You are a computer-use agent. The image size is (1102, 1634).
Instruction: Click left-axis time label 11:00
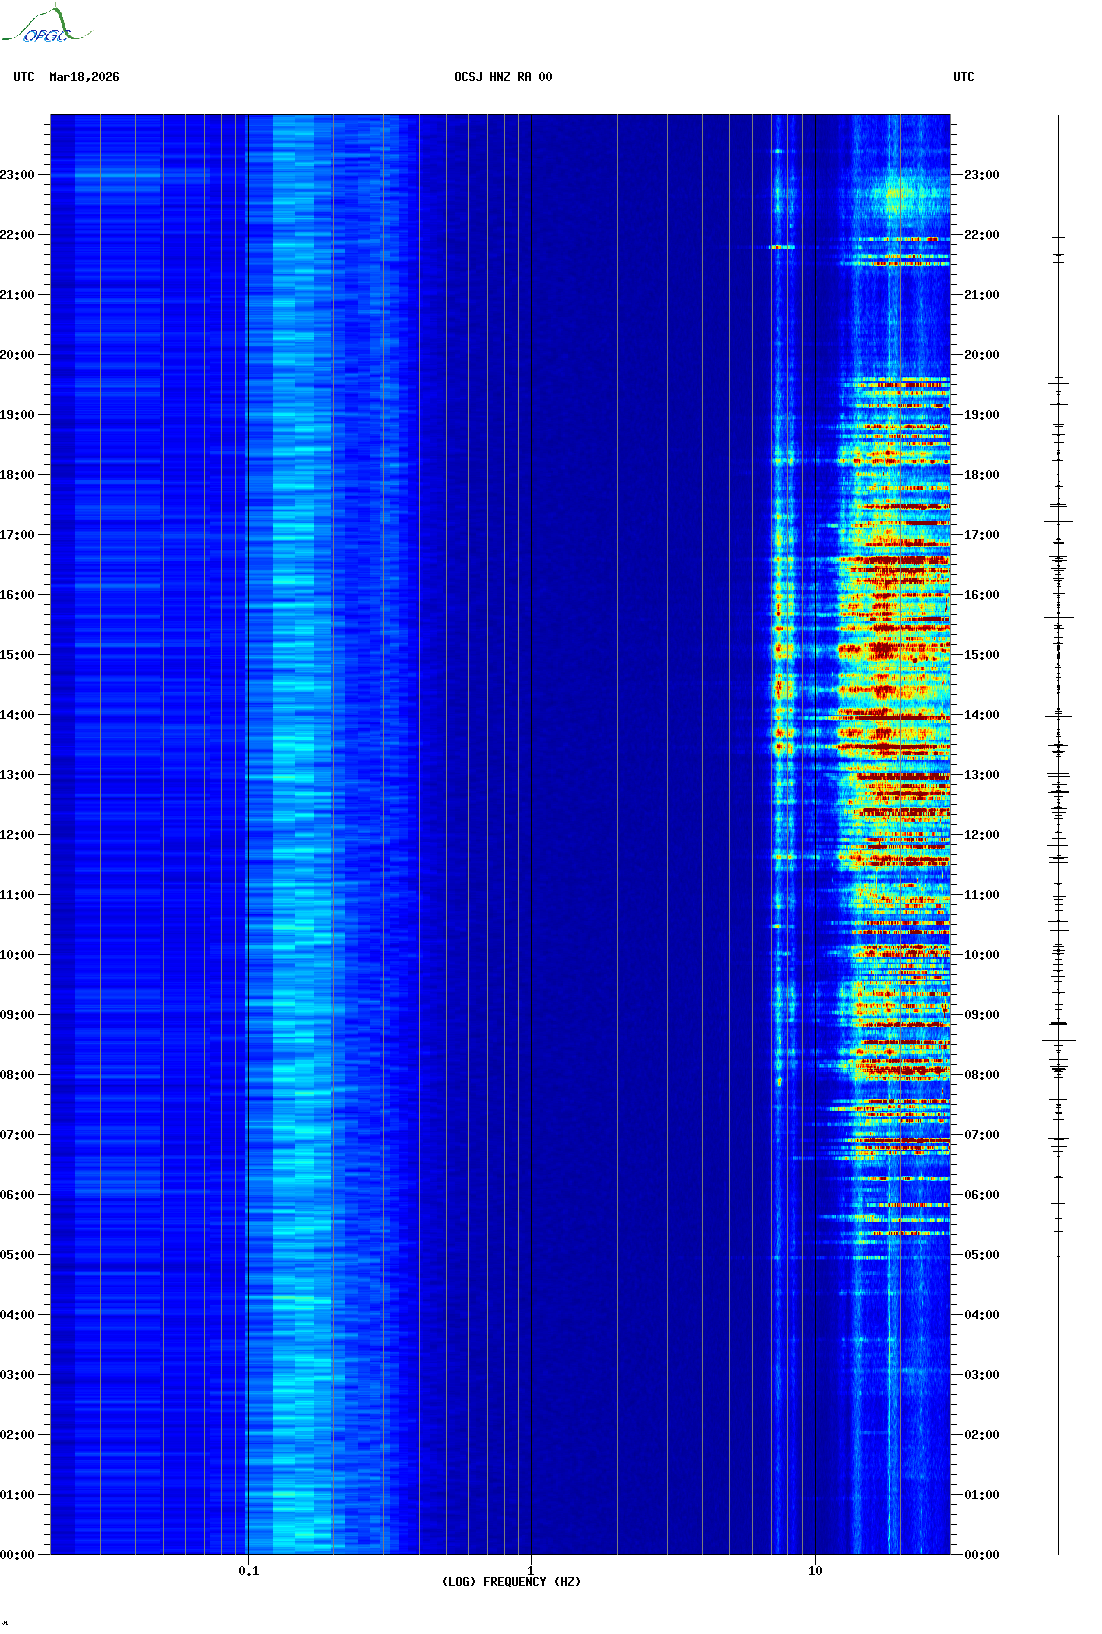pos(17,895)
